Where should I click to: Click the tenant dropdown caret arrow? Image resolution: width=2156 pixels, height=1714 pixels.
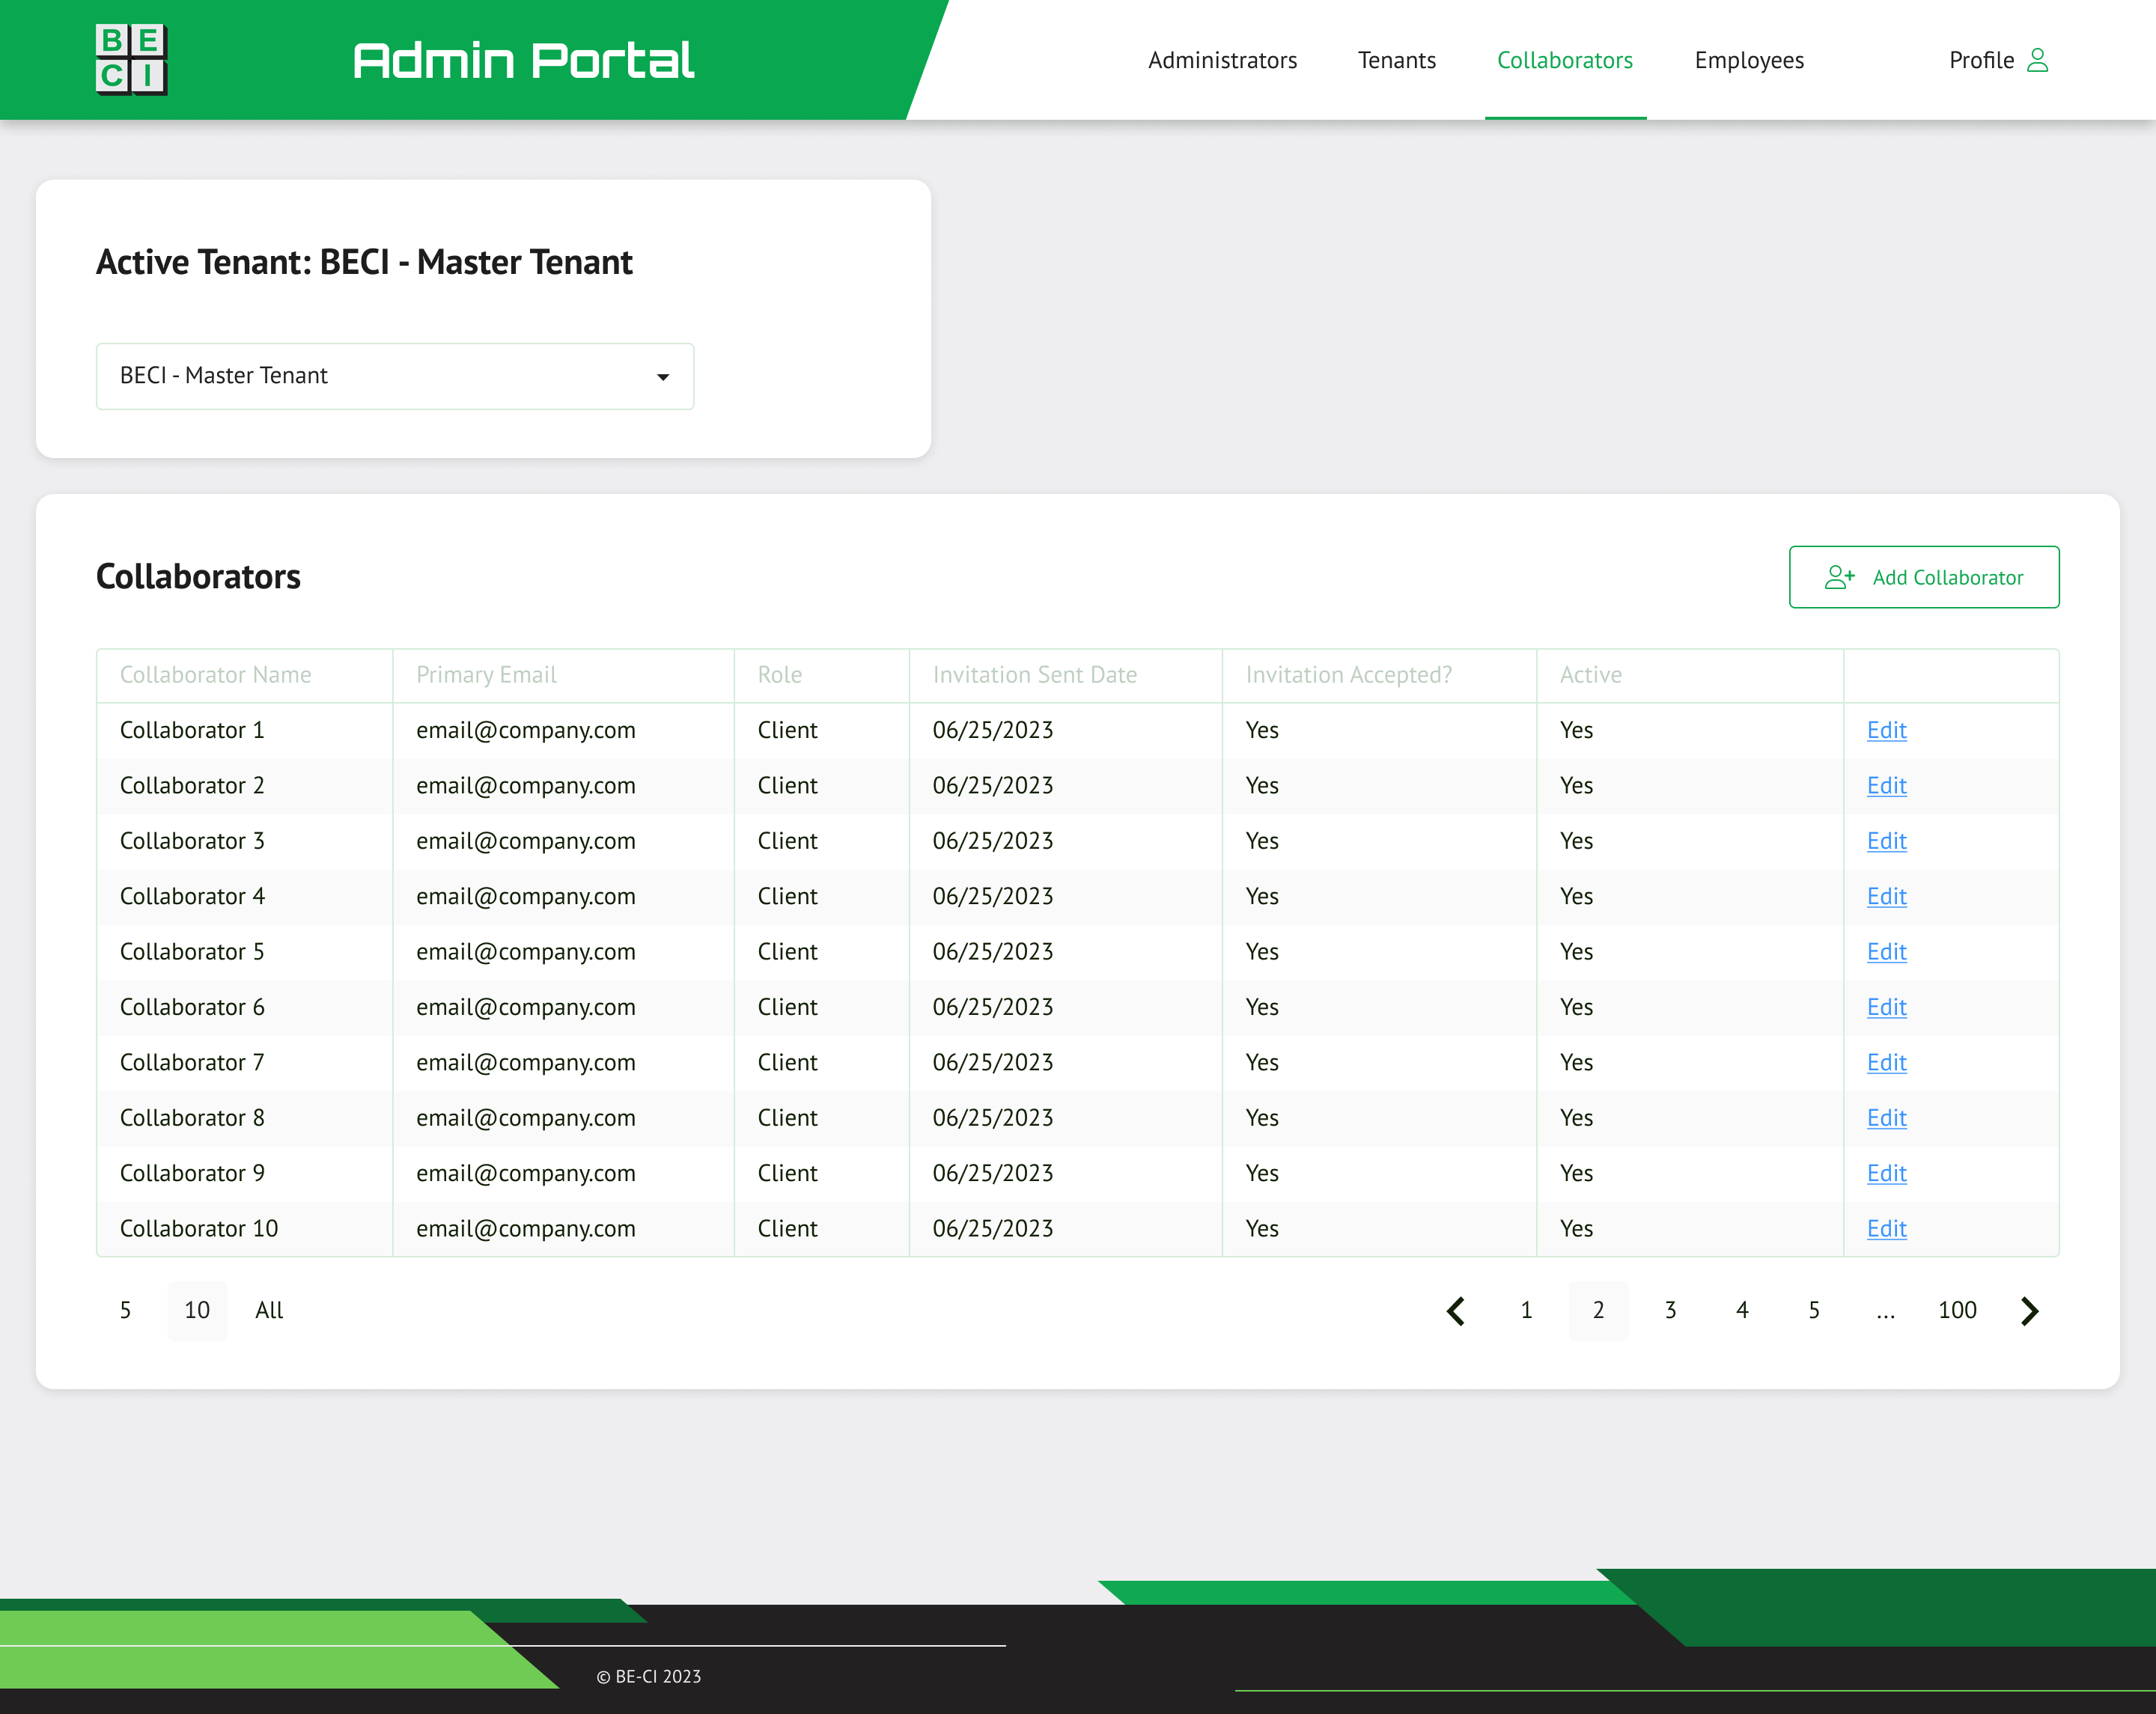point(662,377)
